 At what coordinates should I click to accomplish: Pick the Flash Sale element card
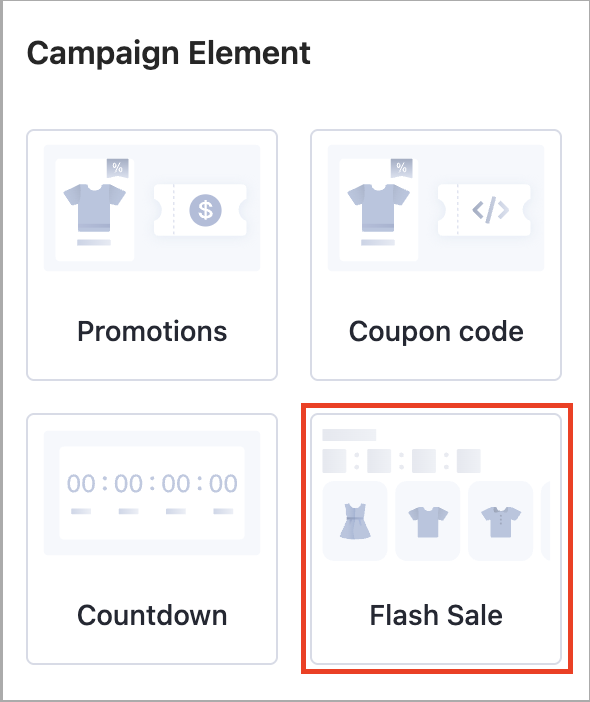coord(436,539)
